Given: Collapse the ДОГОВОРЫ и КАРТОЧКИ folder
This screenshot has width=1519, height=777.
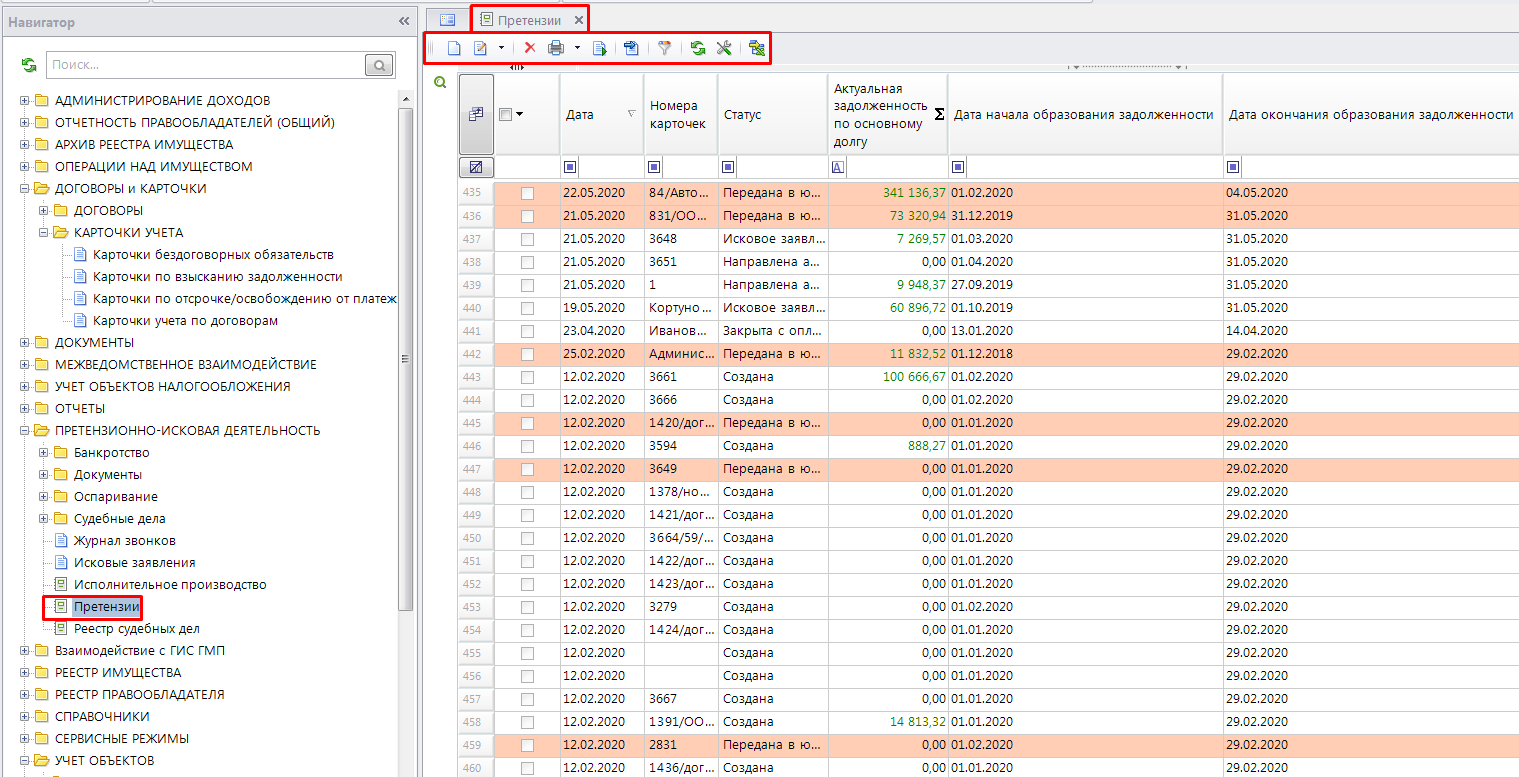Looking at the screenshot, I should click(x=25, y=189).
